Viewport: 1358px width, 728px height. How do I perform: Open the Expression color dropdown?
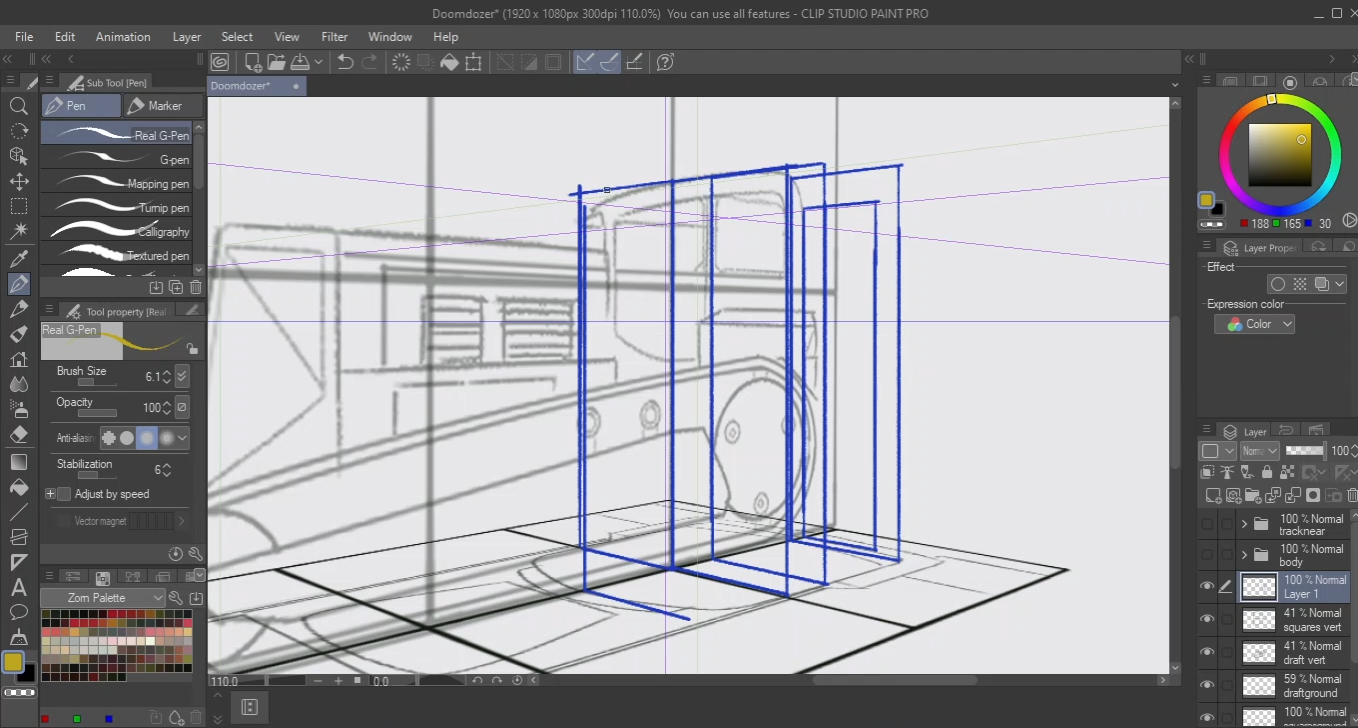coord(1255,324)
